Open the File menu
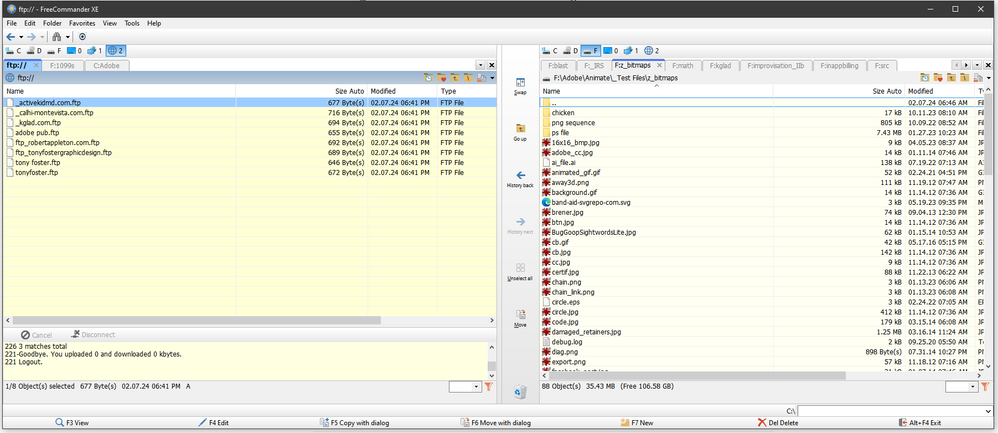 coord(11,23)
